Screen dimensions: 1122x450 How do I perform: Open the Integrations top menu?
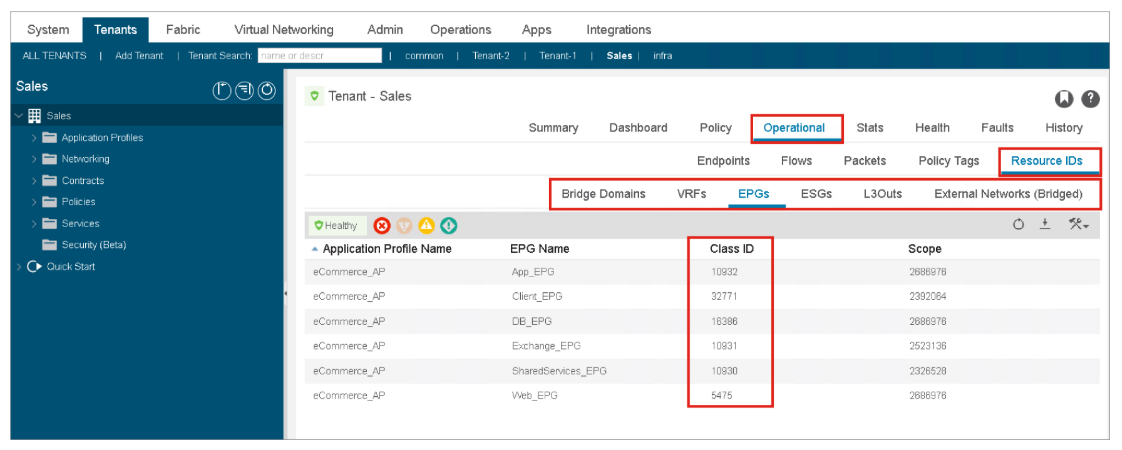tap(619, 29)
